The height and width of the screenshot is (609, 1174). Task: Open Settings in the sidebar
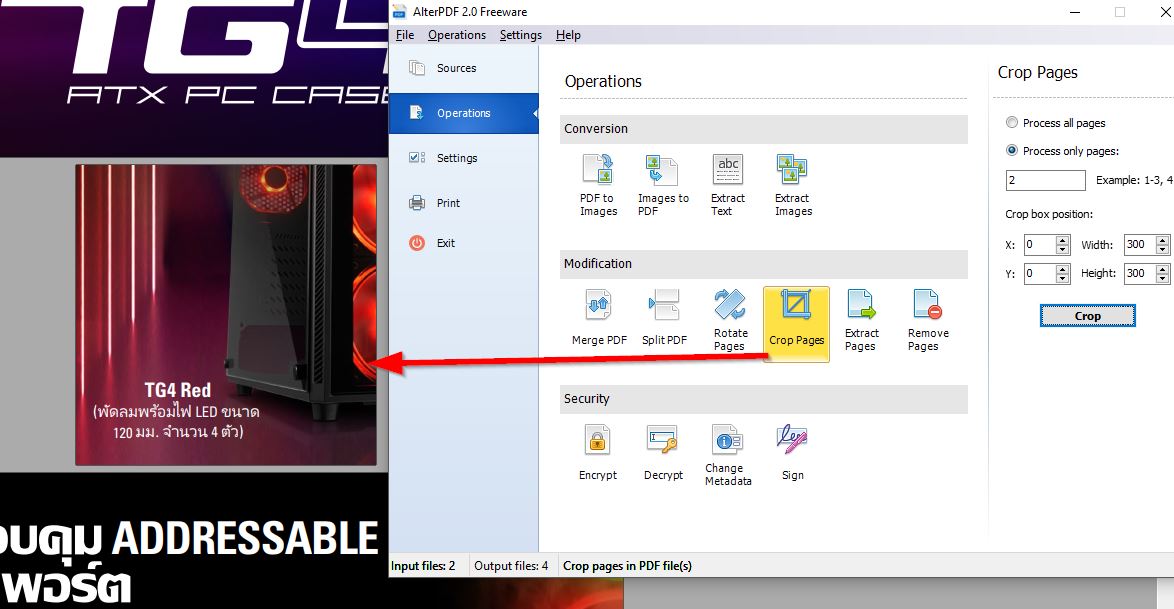pyautogui.click(x=463, y=158)
